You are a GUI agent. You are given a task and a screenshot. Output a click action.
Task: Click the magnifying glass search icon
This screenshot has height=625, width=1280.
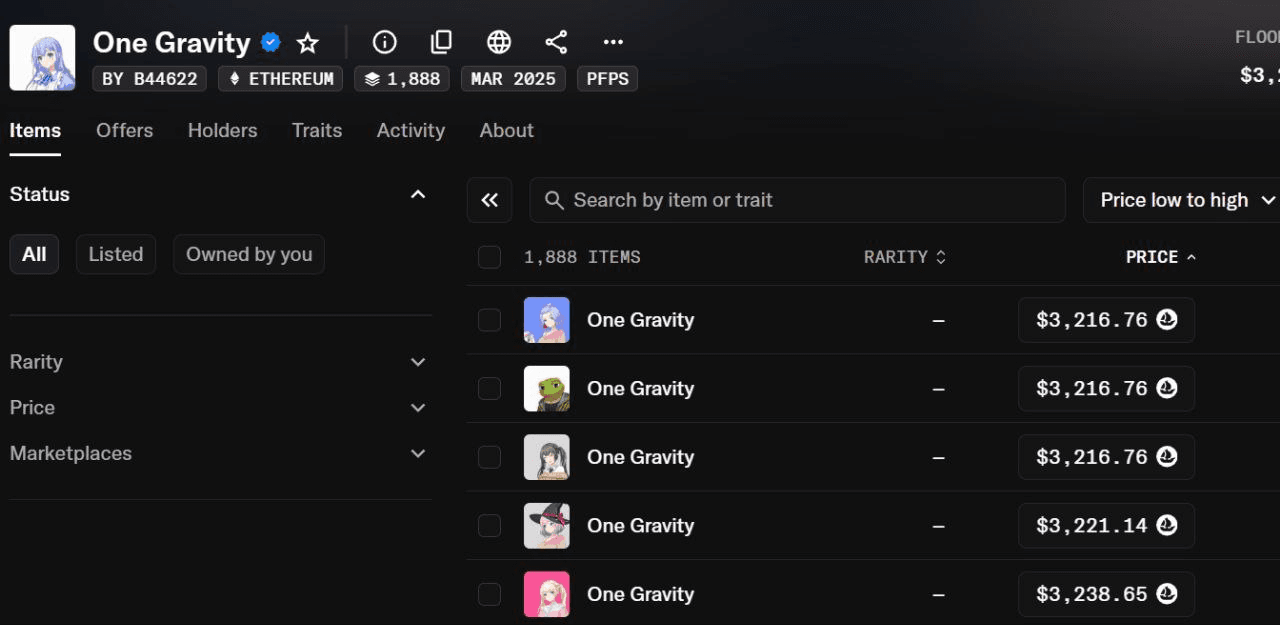click(x=554, y=200)
